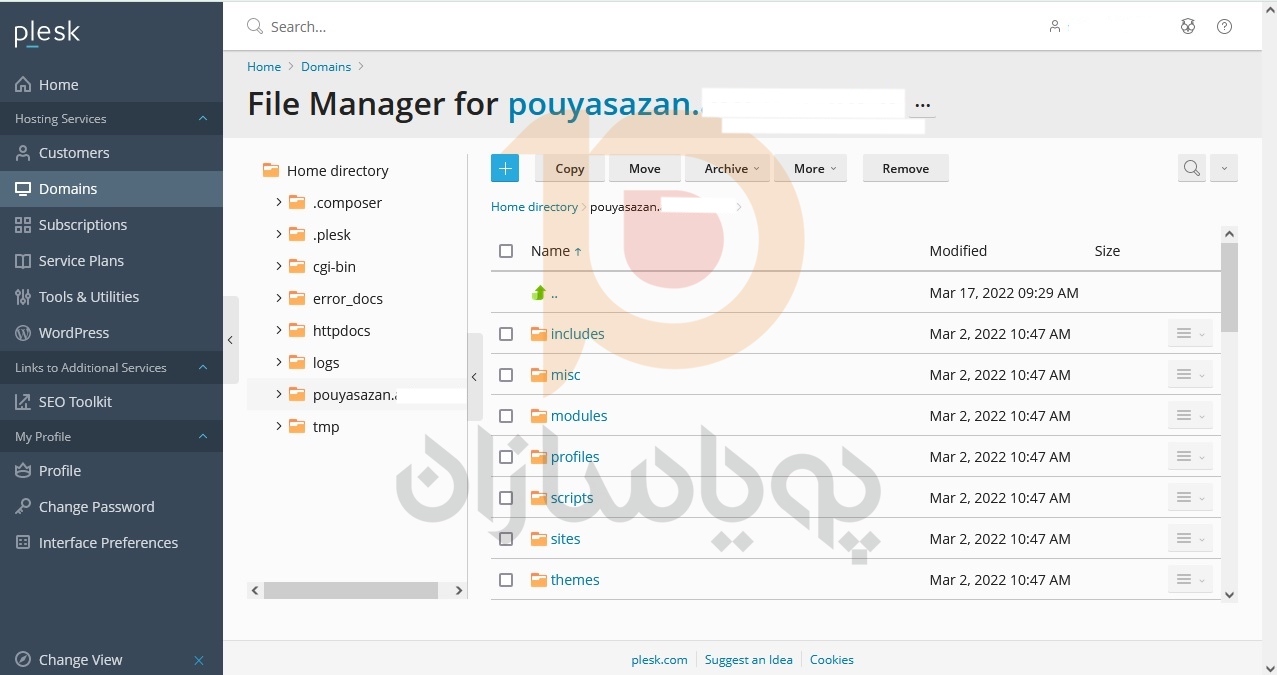Tick the checkbox next to themes folder
Viewport: 1277px width, 675px height.
pos(506,580)
